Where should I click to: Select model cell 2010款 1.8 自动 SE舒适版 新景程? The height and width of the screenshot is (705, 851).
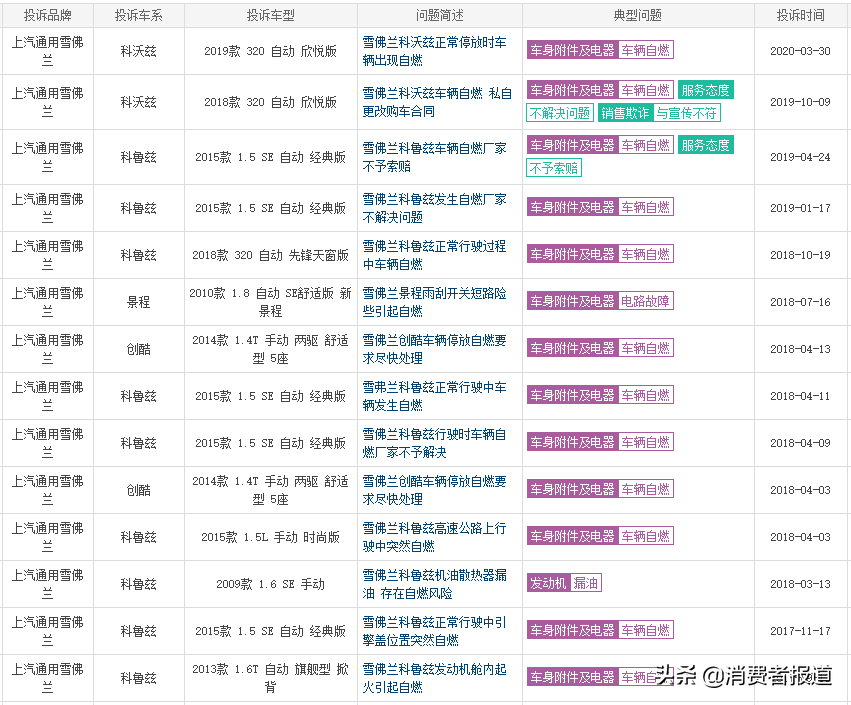tap(270, 302)
